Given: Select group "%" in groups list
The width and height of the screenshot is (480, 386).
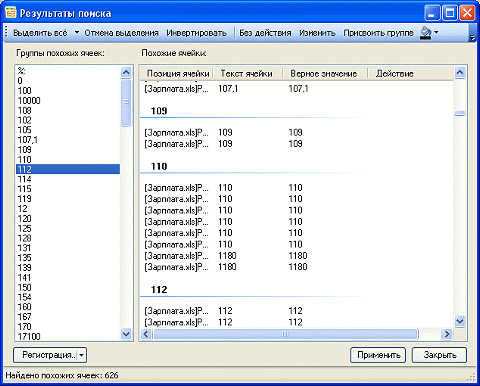Looking at the screenshot, I should [68, 71].
